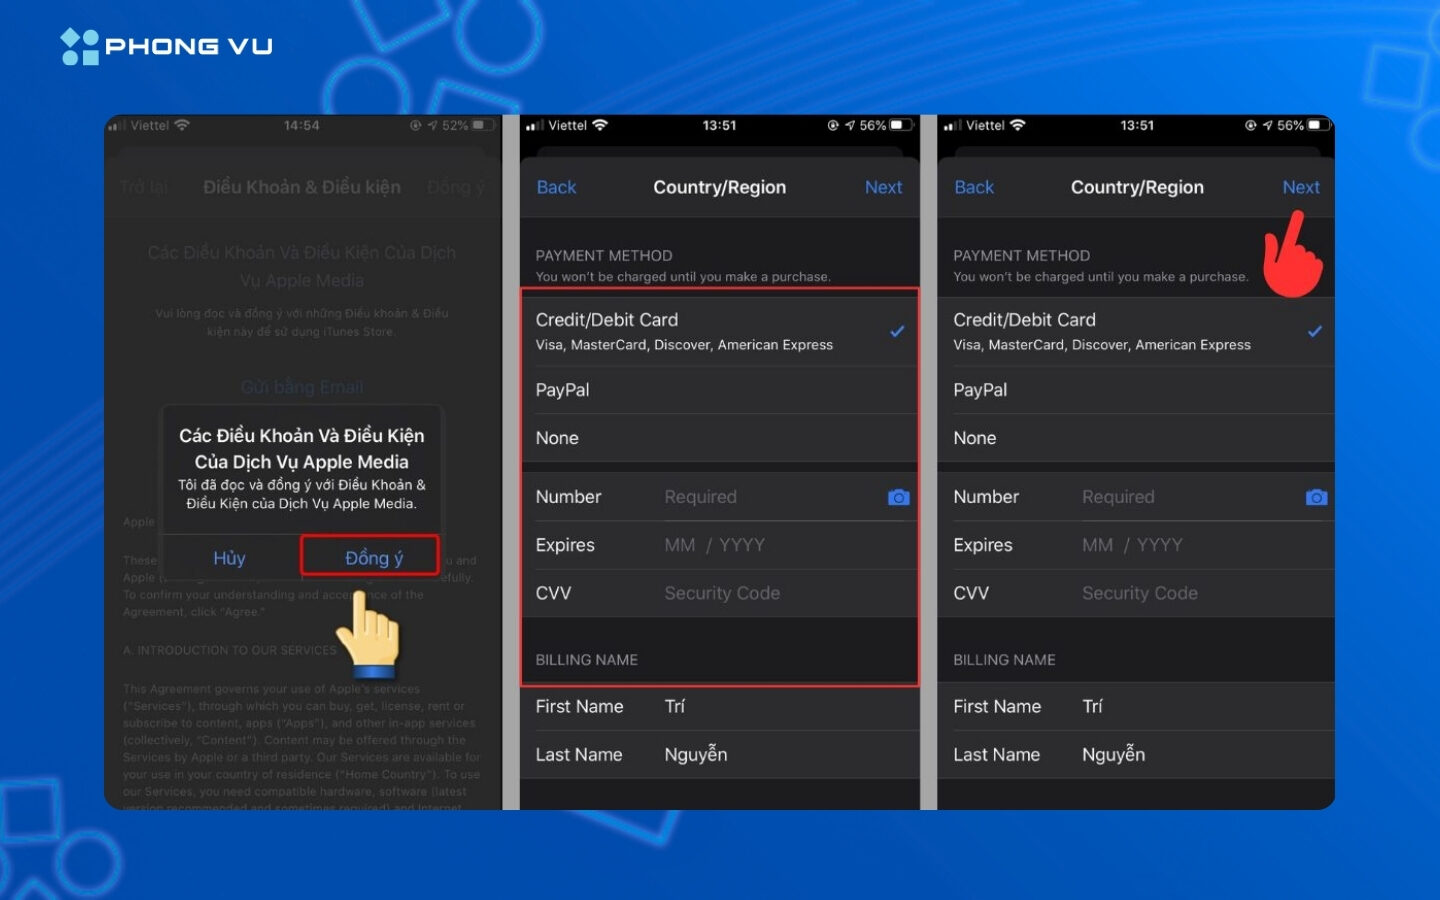Viewport: 1440px width, 900px height.
Task: Focus the CVV Security Code field, middle phone
Action: point(720,593)
